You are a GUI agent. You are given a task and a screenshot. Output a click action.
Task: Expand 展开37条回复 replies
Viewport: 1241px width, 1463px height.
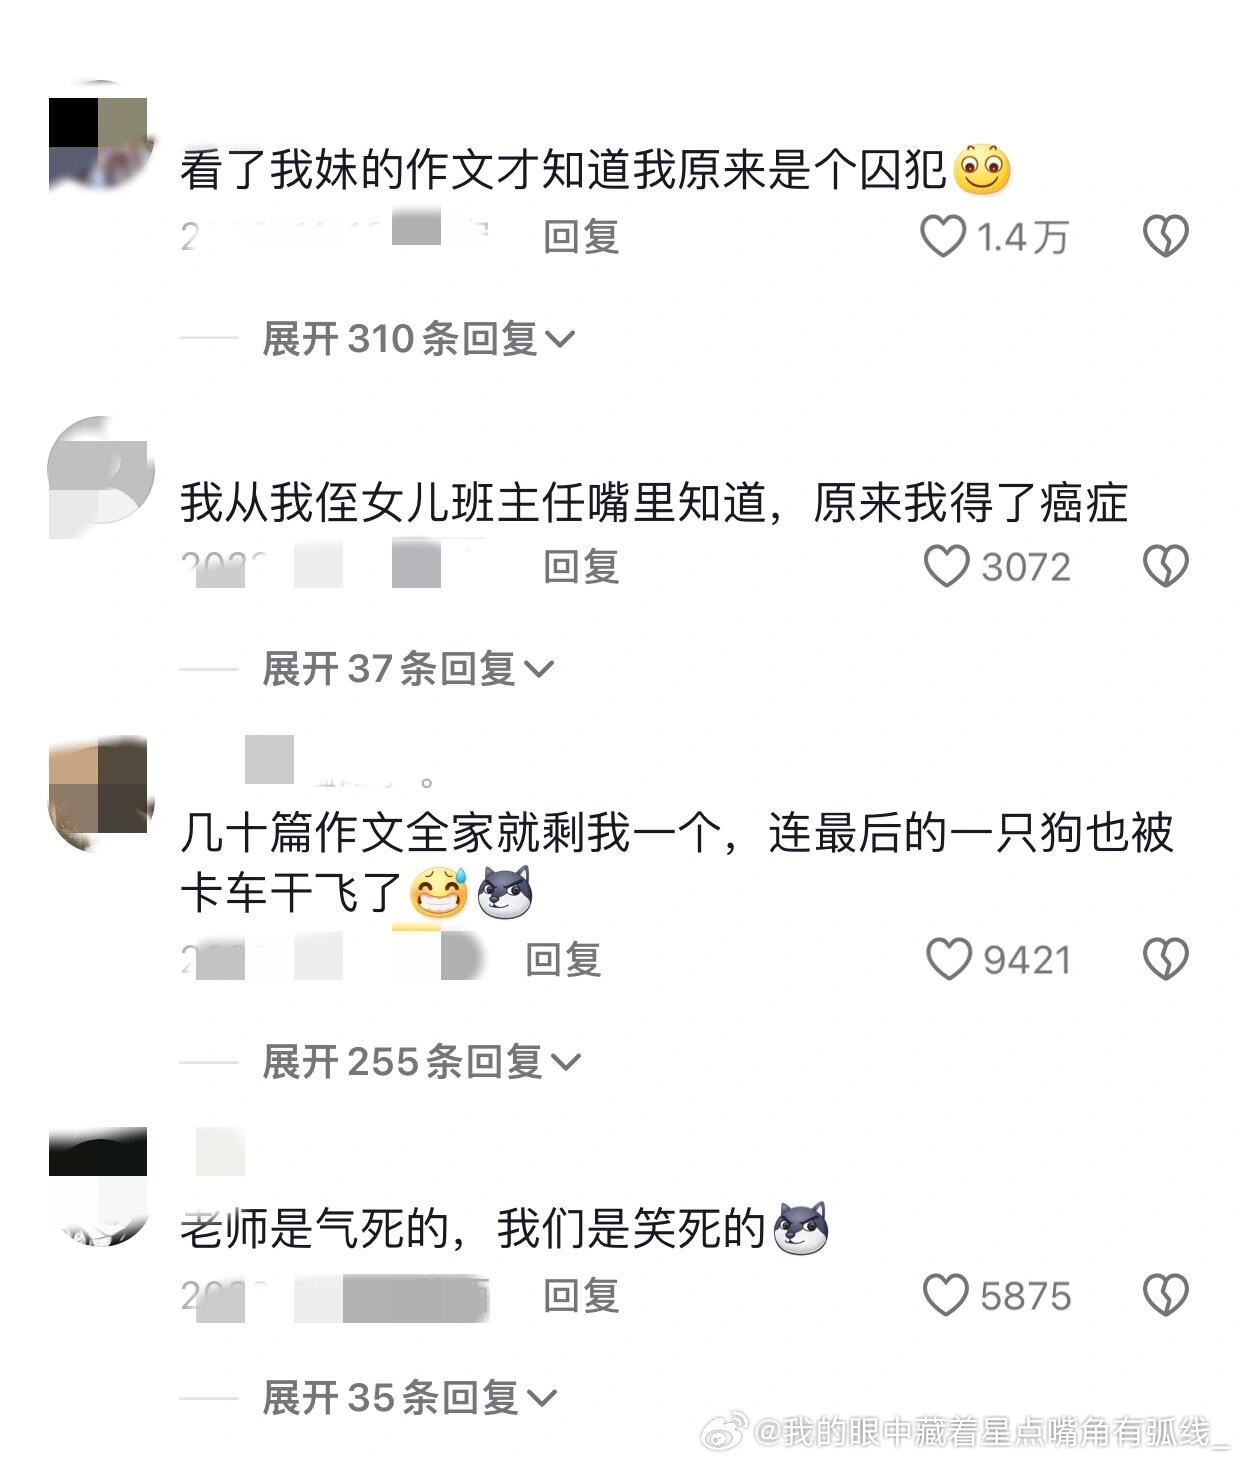coord(407,668)
